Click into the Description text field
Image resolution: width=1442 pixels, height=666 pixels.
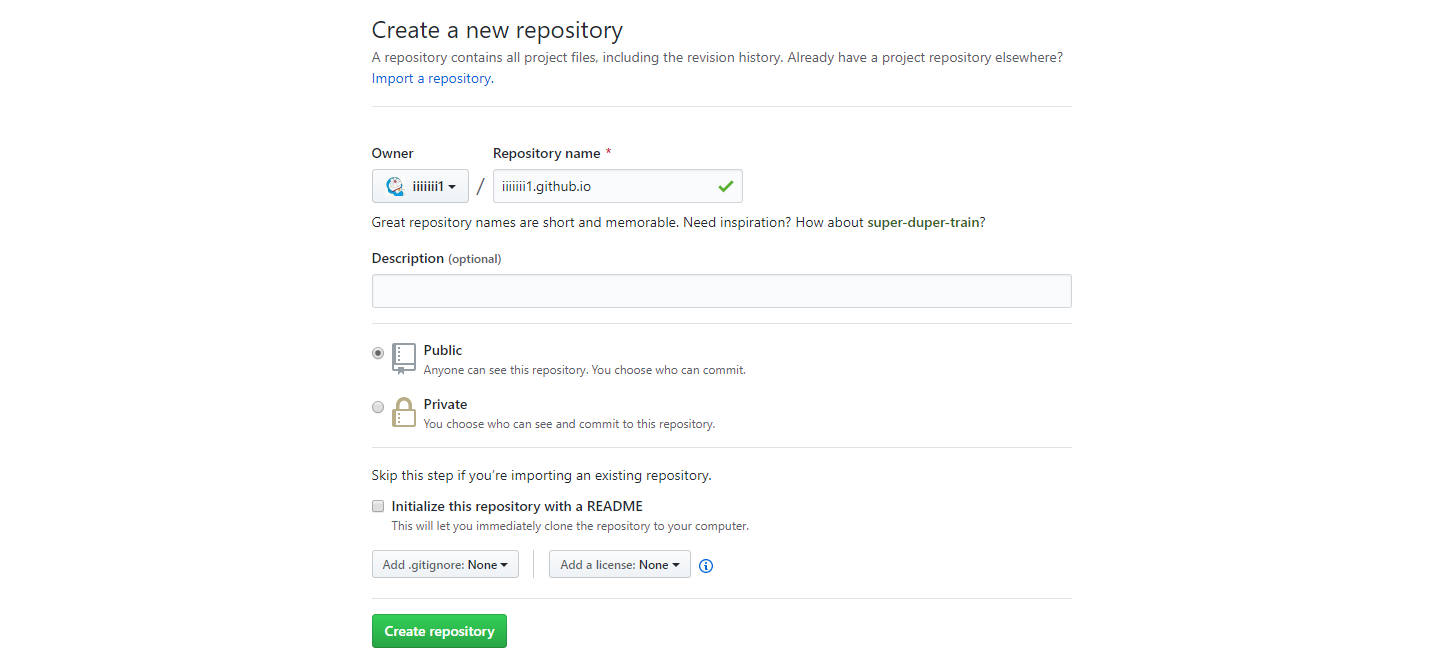click(721, 291)
